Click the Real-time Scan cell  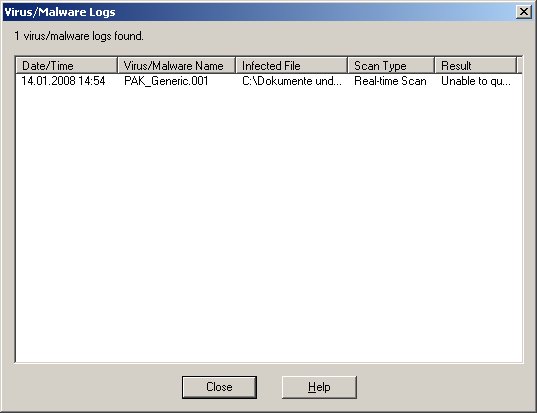click(x=390, y=81)
